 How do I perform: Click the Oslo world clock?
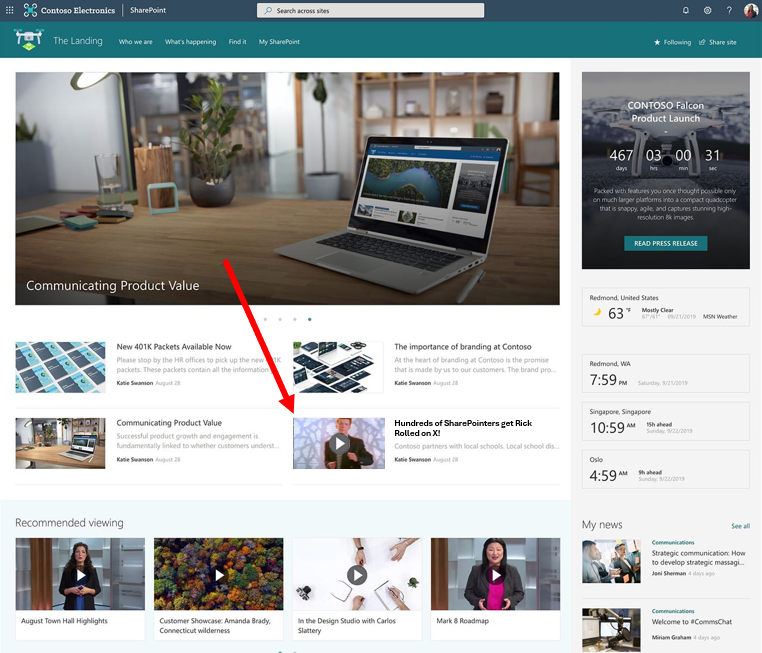[666, 469]
